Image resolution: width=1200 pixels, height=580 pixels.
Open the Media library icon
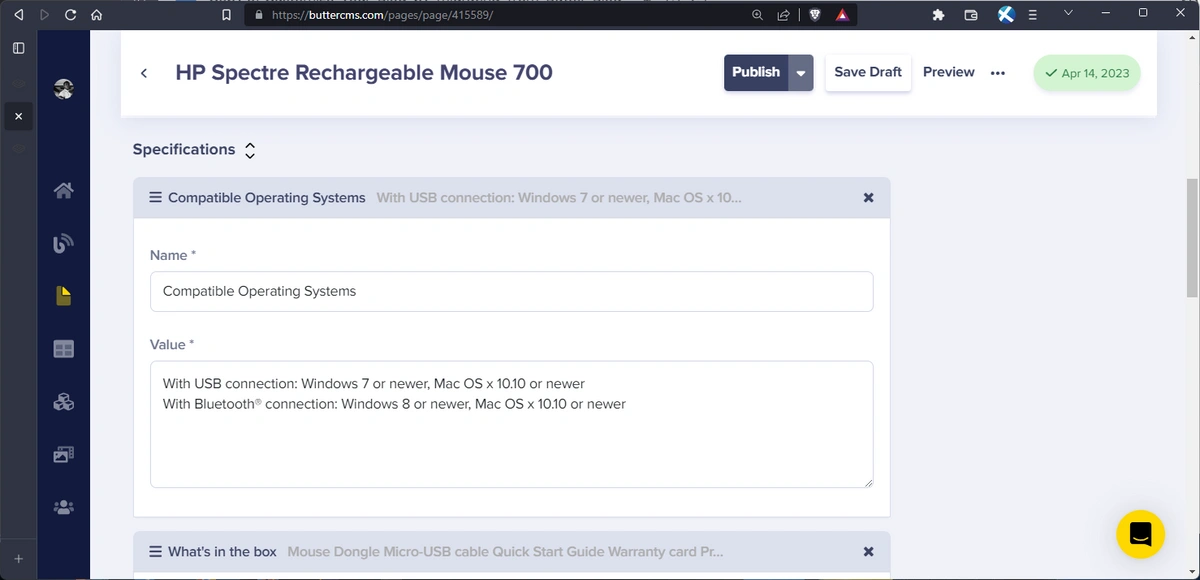63,454
